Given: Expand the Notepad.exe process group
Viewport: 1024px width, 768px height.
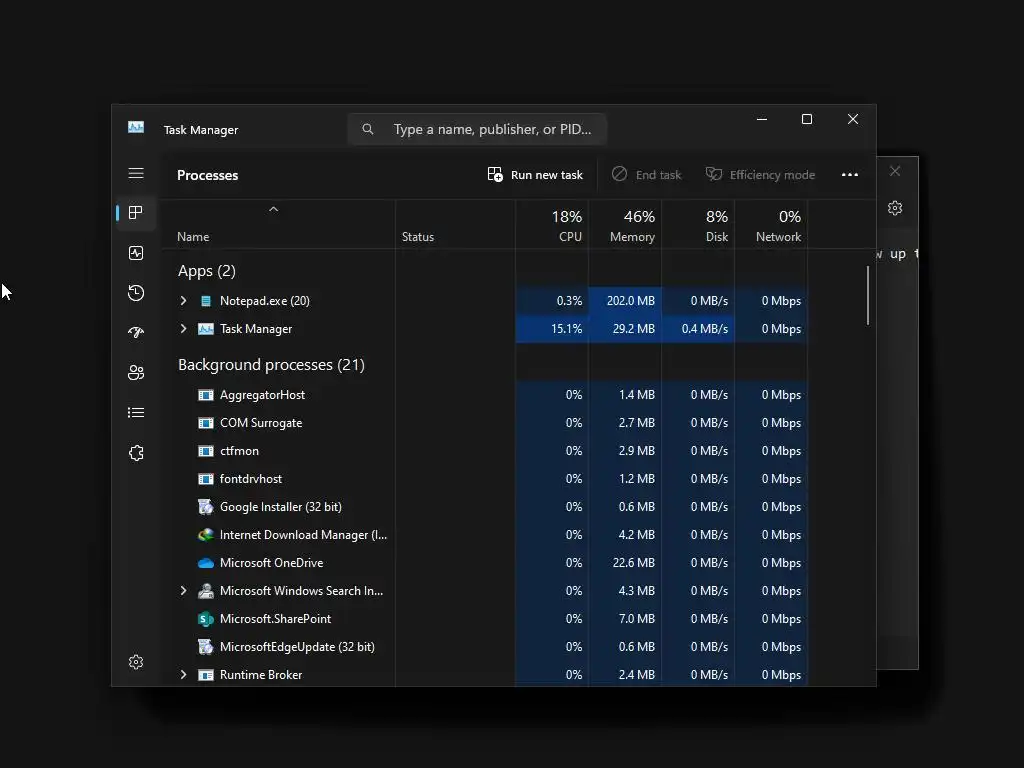Looking at the screenshot, I should 184,300.
